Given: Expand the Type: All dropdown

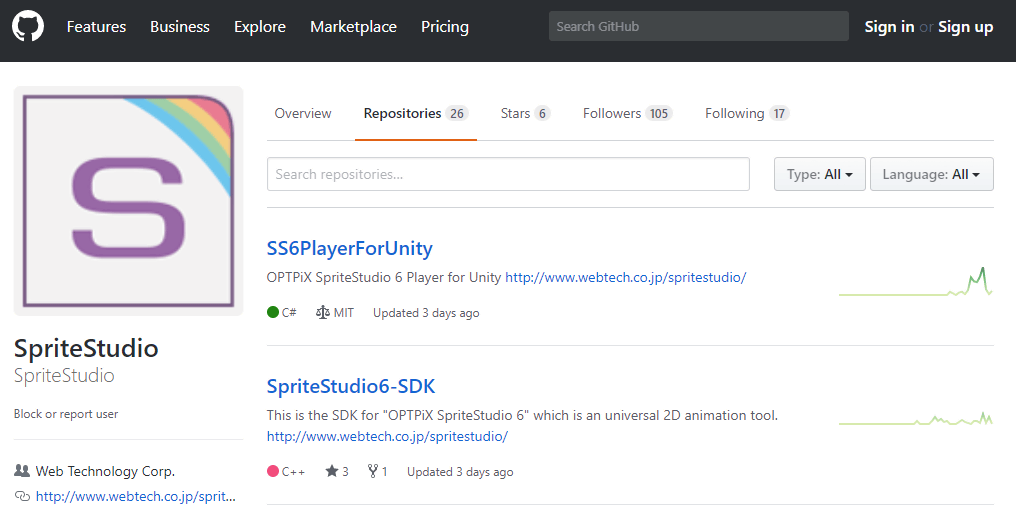Looking at the screenshot, I should (x=820, y=174).
